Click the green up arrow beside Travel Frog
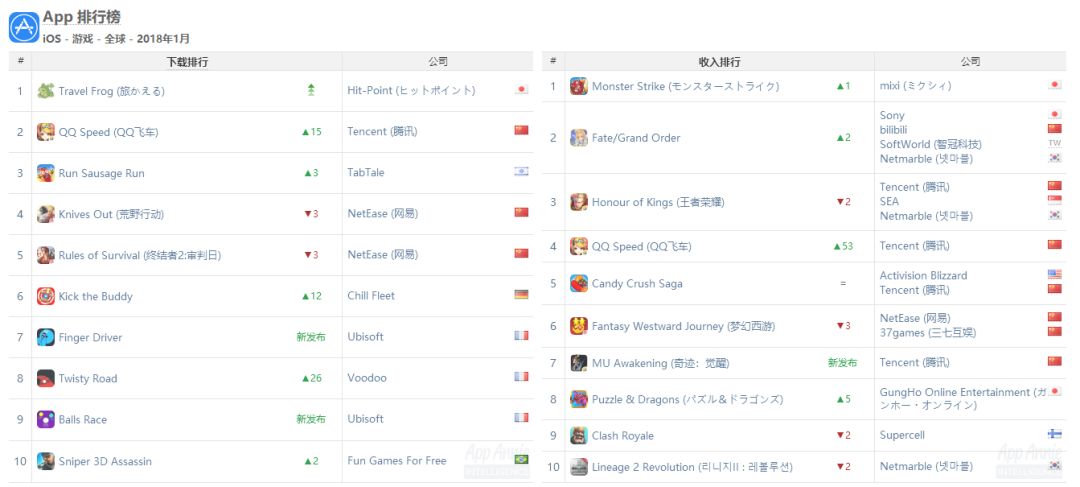 coord(311,90)
